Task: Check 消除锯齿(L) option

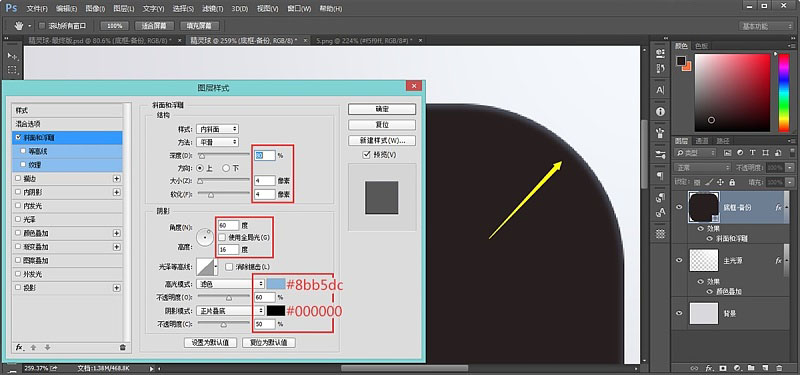Action: click(x=229, y=266)
